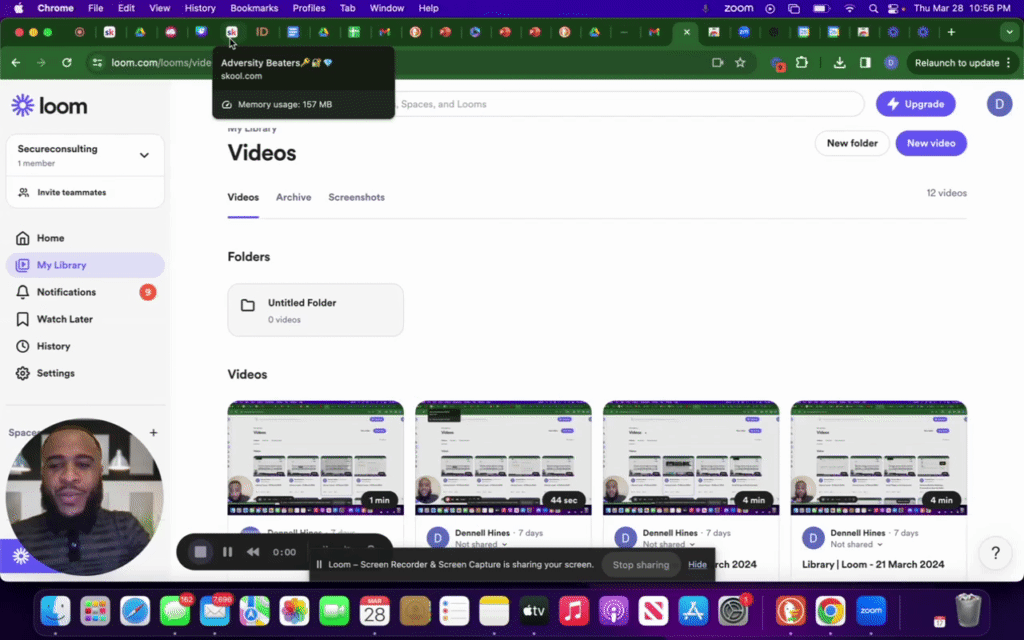The image size is (1024, 640).
Task: Open Spotlight search in menu bar
Action: click(x=873, y=8)
